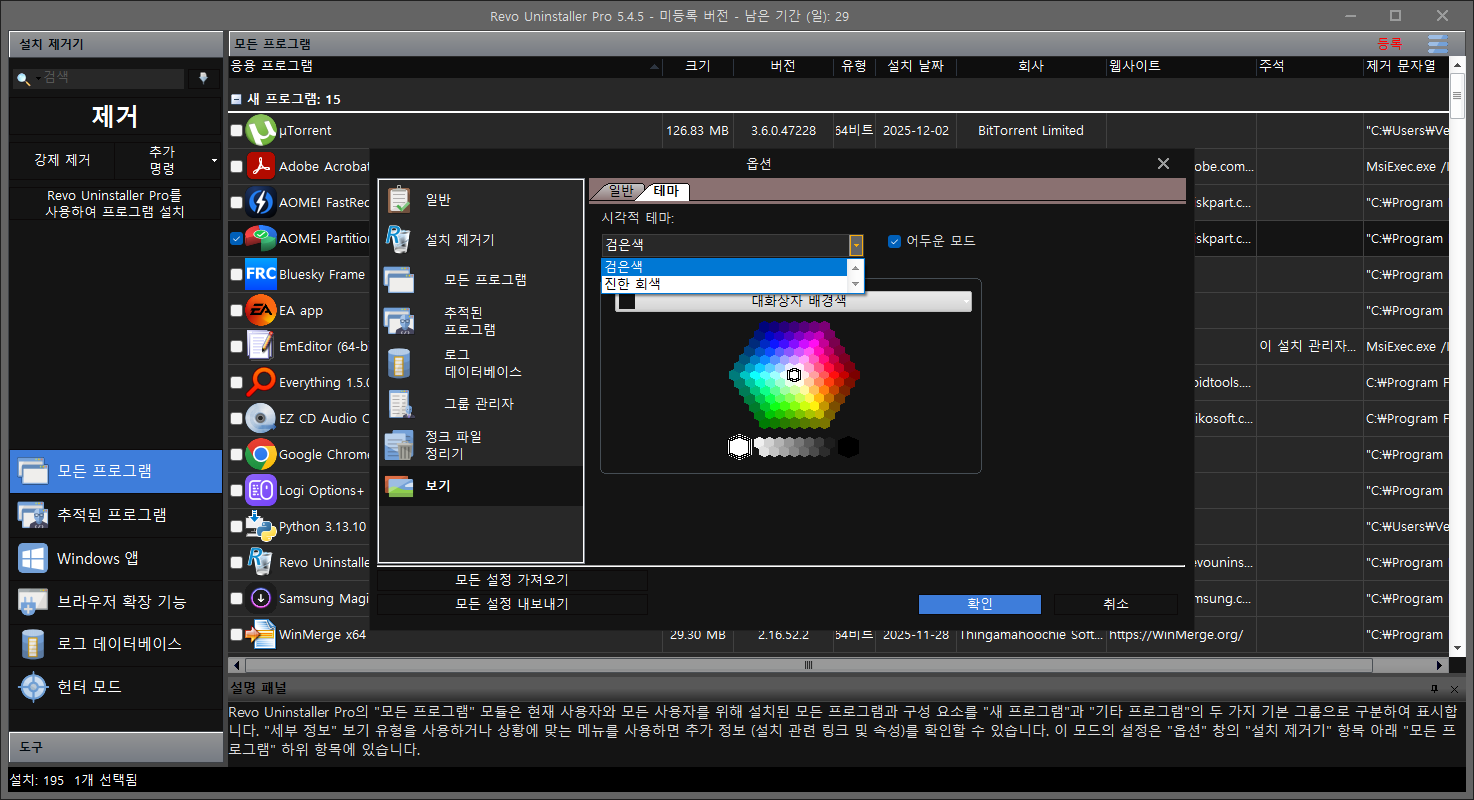
Task: Choose 진한 회색 from the theme list
Action: (724, 284)
